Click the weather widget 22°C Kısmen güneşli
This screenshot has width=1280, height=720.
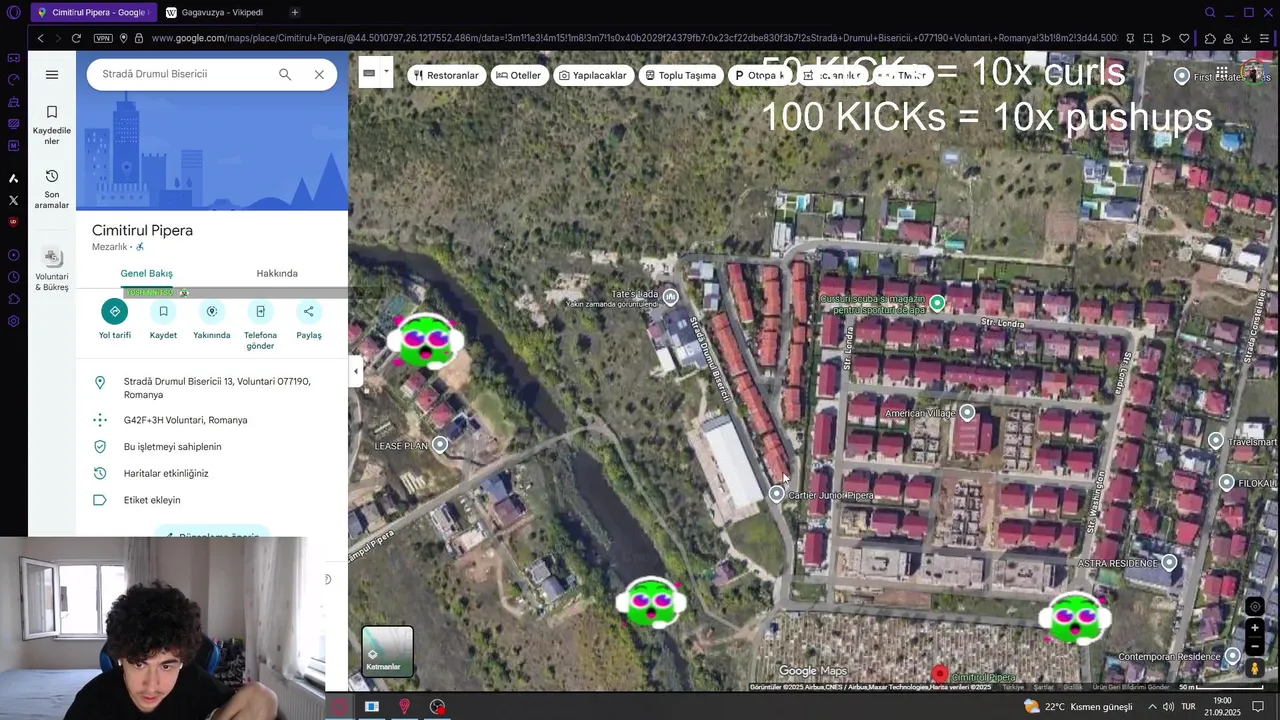1078,706
